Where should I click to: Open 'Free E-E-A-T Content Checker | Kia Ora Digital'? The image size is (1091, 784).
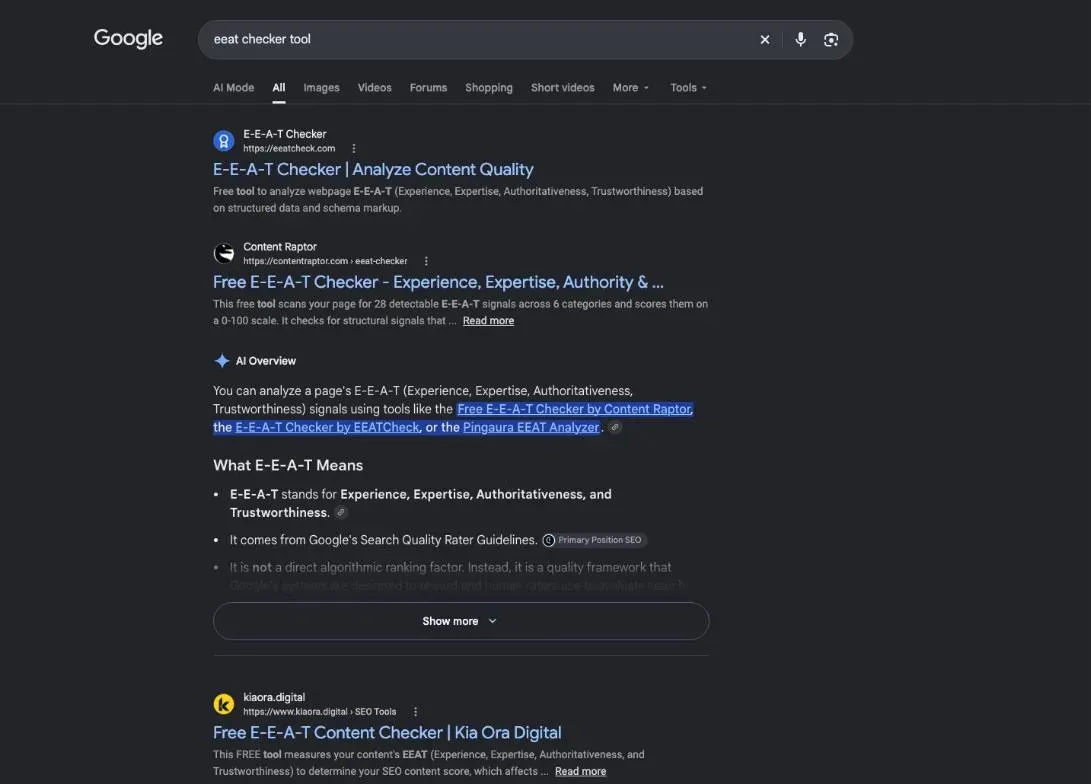(387, 733)
